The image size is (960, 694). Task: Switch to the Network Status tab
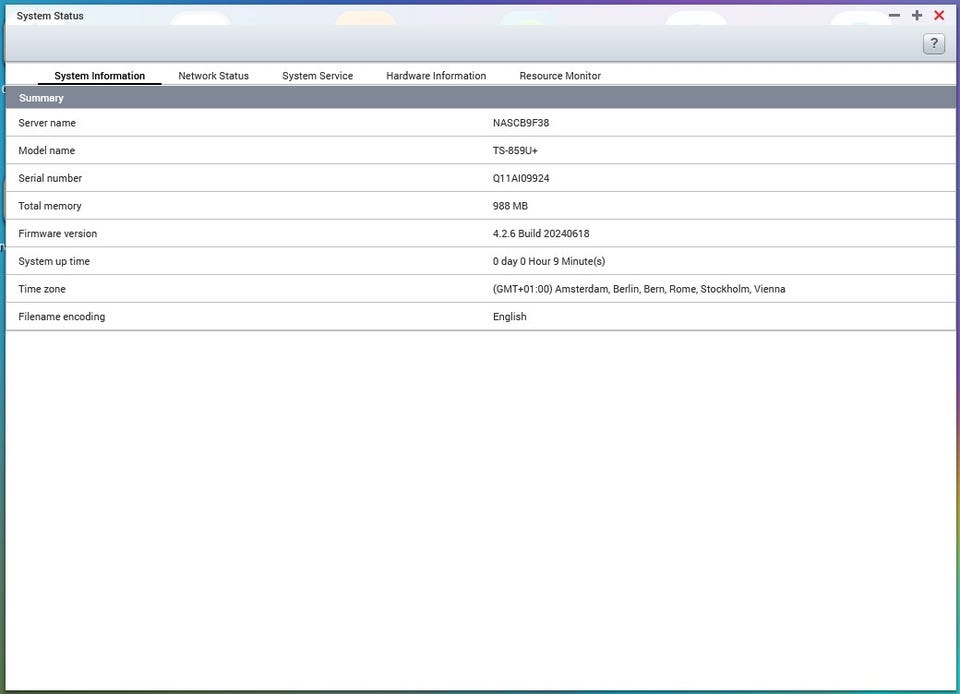(x=214, y=76)
